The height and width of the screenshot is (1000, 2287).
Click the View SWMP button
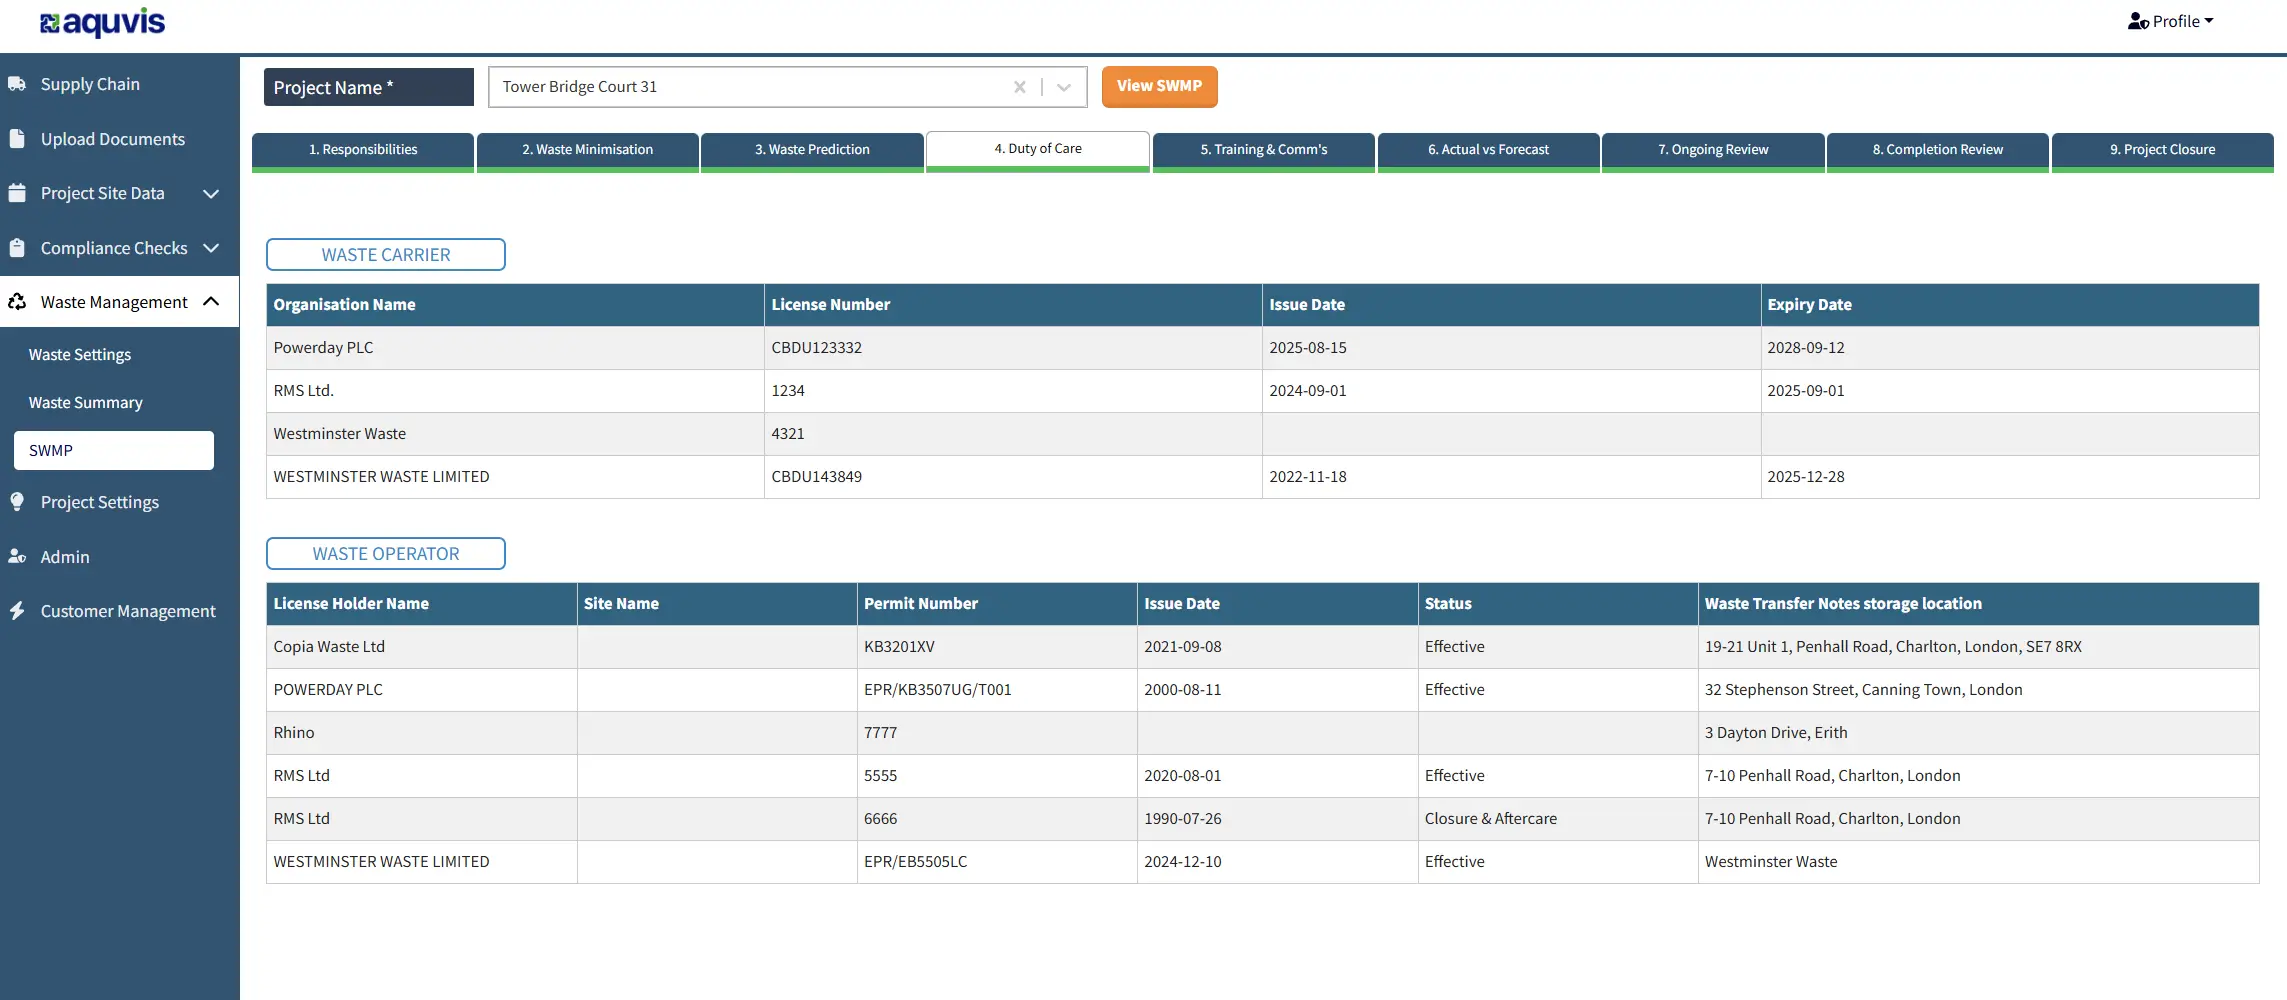pos(1159,86)
